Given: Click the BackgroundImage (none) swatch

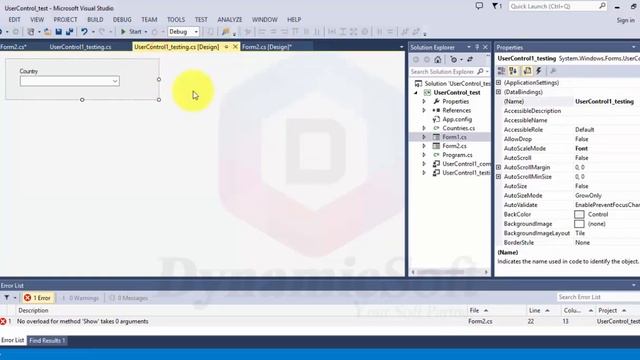Looking at the screenshot, I should pos(579,224).
